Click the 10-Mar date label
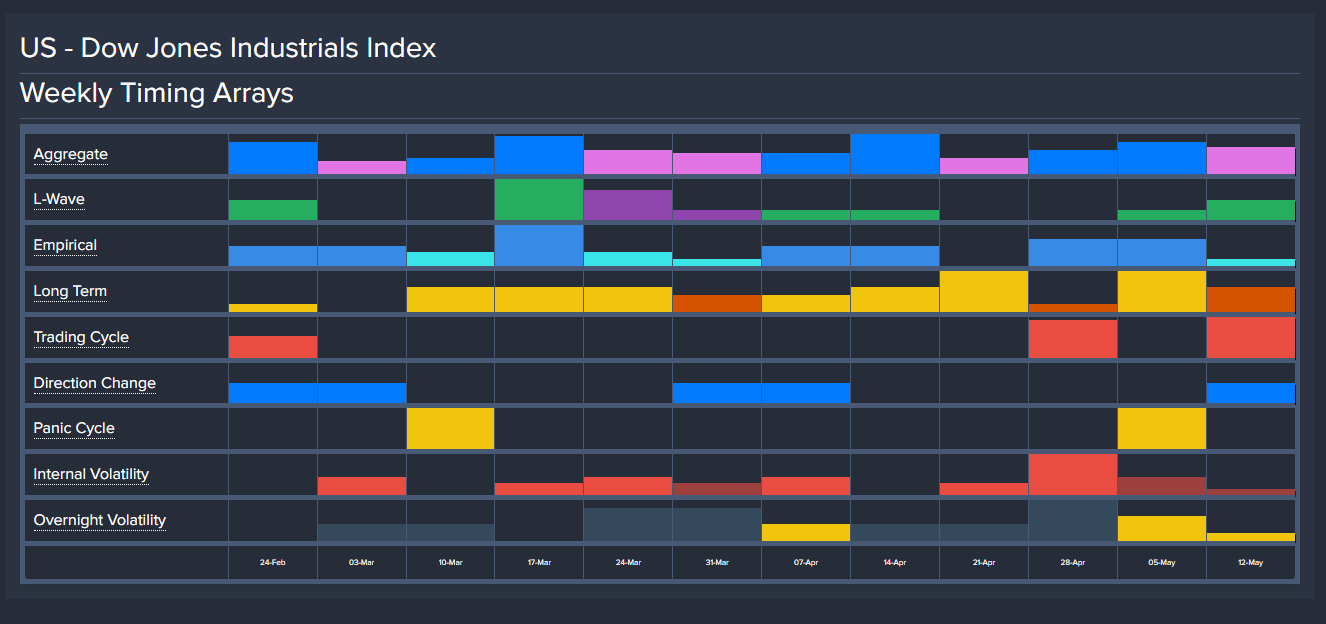Screen dimensions: 1326x624 tap(450, 563)
